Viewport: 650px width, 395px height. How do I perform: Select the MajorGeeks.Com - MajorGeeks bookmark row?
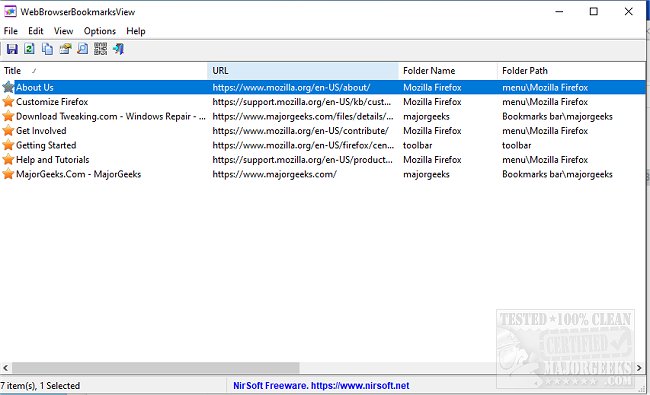[323, 174]
